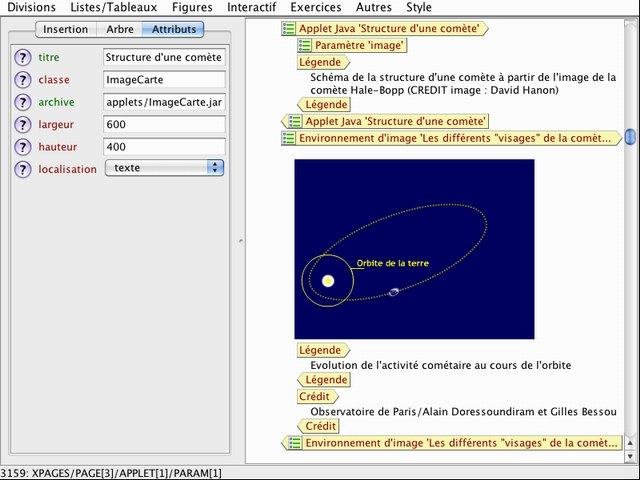Open help for the localisation attribute

pos(22,169)
